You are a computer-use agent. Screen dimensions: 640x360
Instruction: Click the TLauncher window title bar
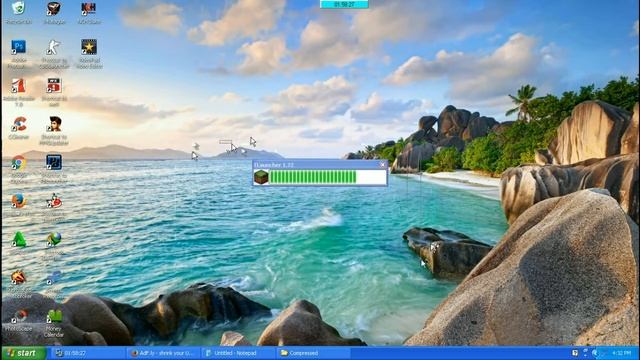coord(320,164)
